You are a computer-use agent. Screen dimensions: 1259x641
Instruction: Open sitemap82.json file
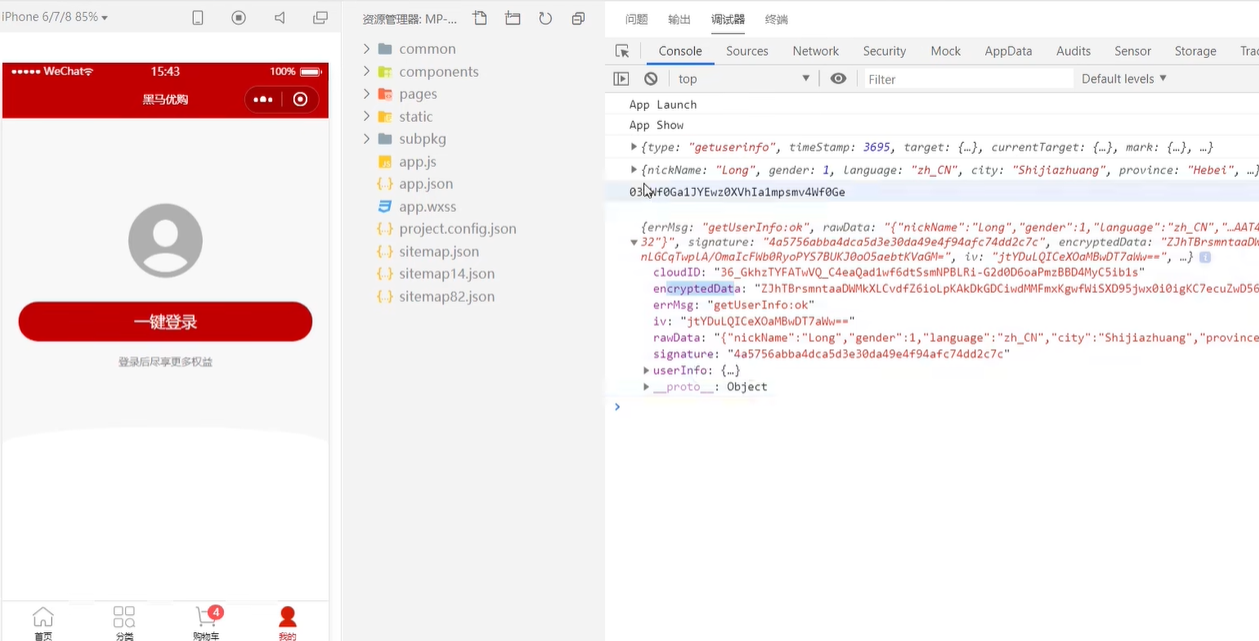click(x=446, y=297)
